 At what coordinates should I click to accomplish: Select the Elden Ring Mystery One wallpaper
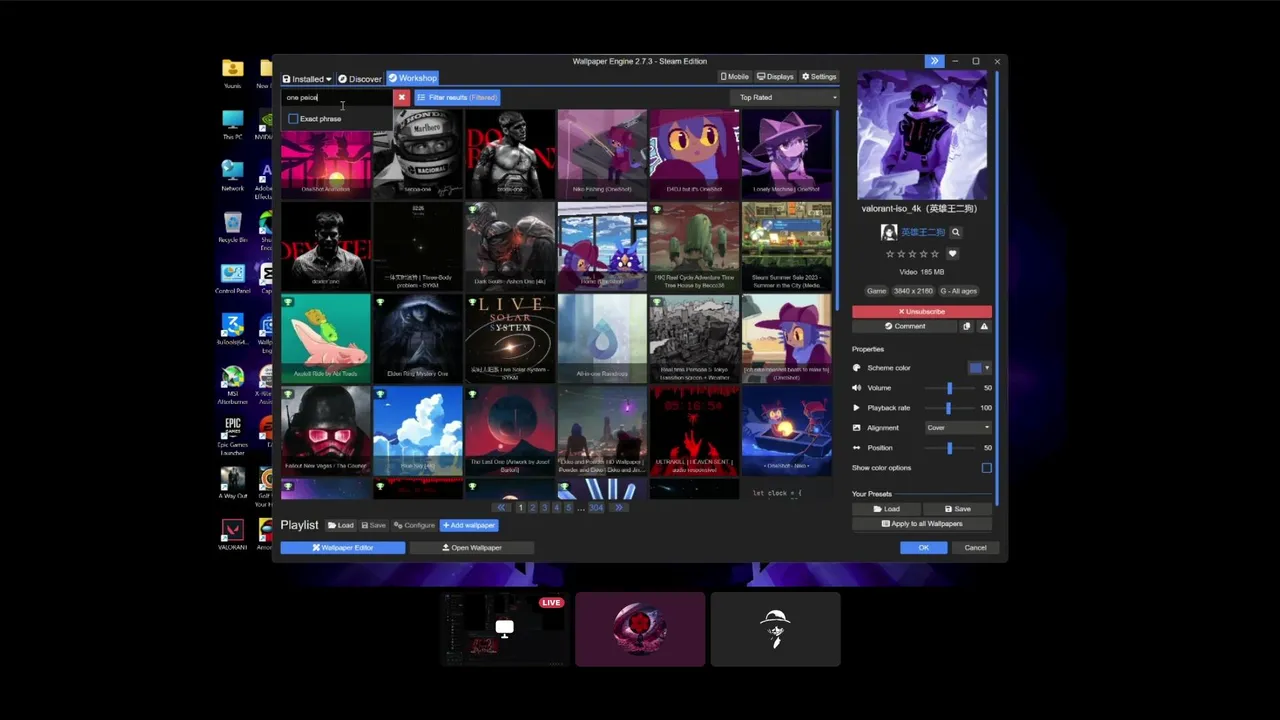pos(418,339)
